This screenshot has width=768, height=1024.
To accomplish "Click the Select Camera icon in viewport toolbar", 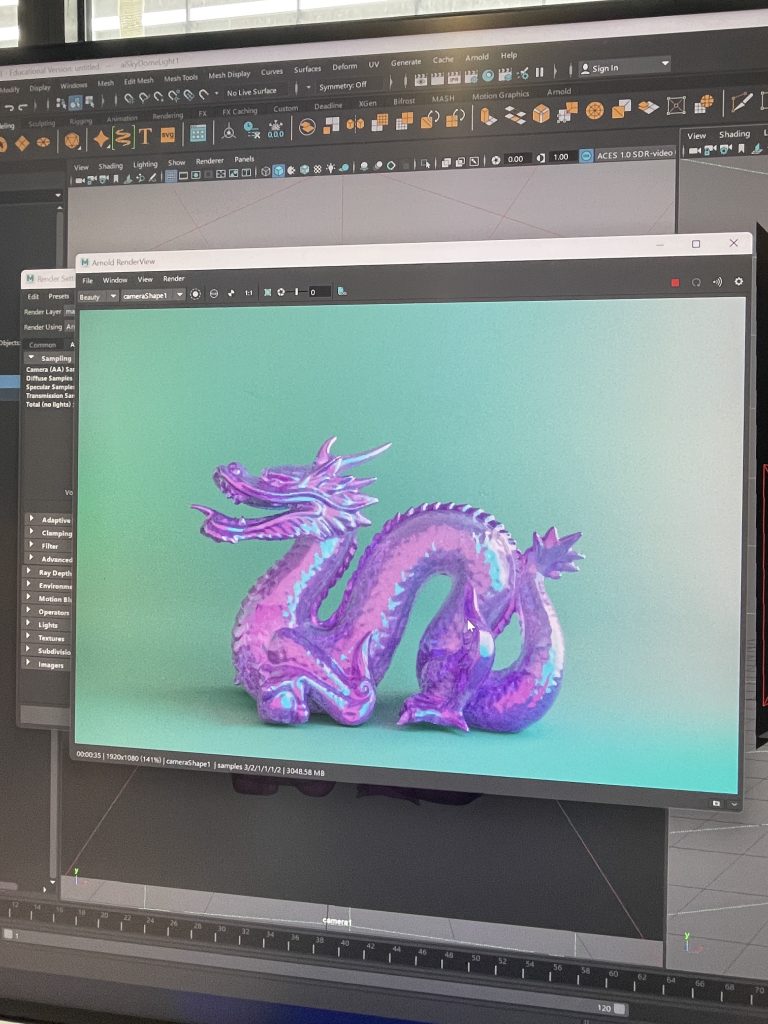I will click(x=80, y=180).
